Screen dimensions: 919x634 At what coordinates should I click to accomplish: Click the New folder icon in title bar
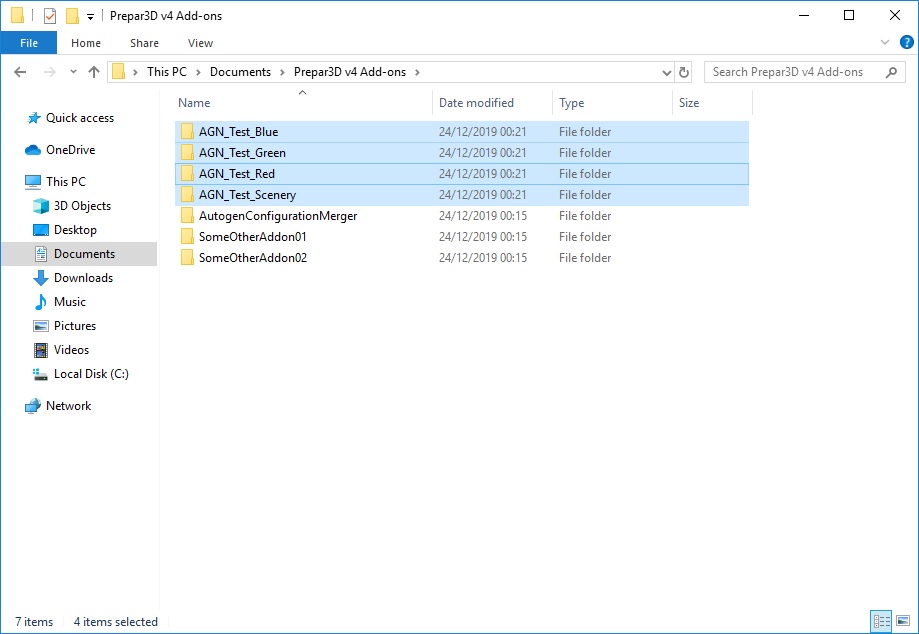(72, 16)
